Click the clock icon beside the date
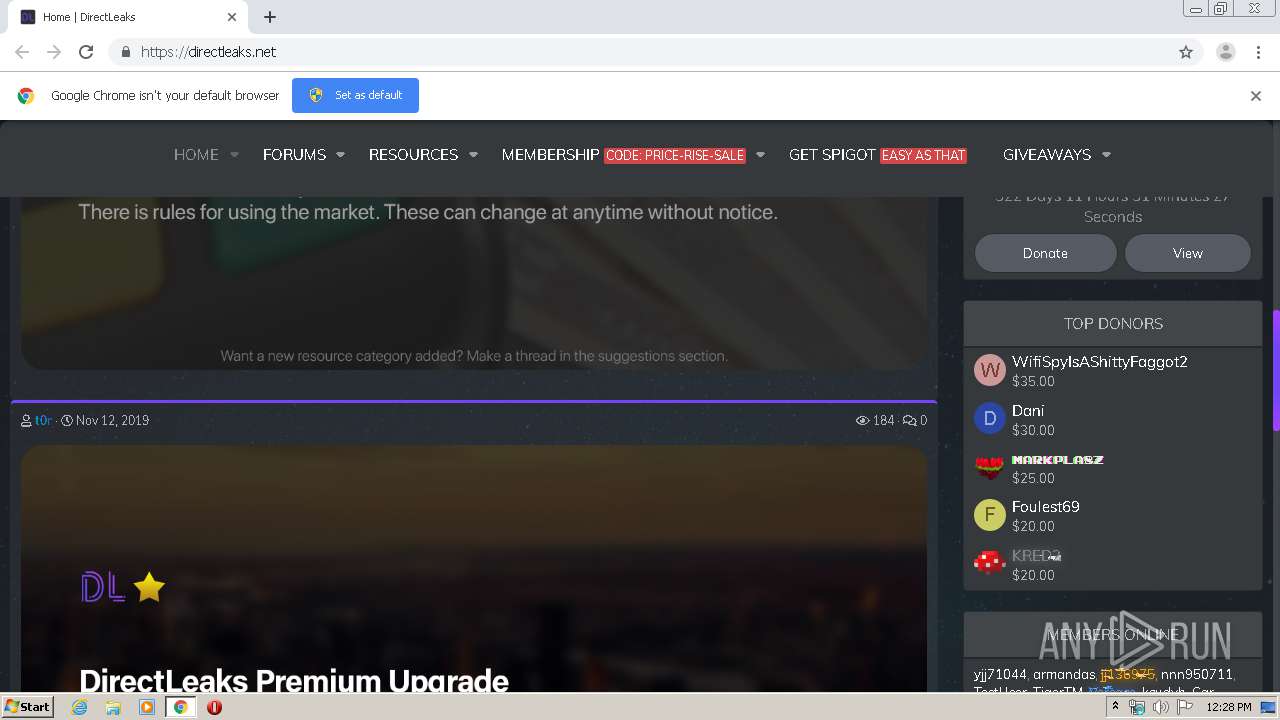The height and width of the screenshot is (720, 1280). pyautogui.click(x=67, y=421)
